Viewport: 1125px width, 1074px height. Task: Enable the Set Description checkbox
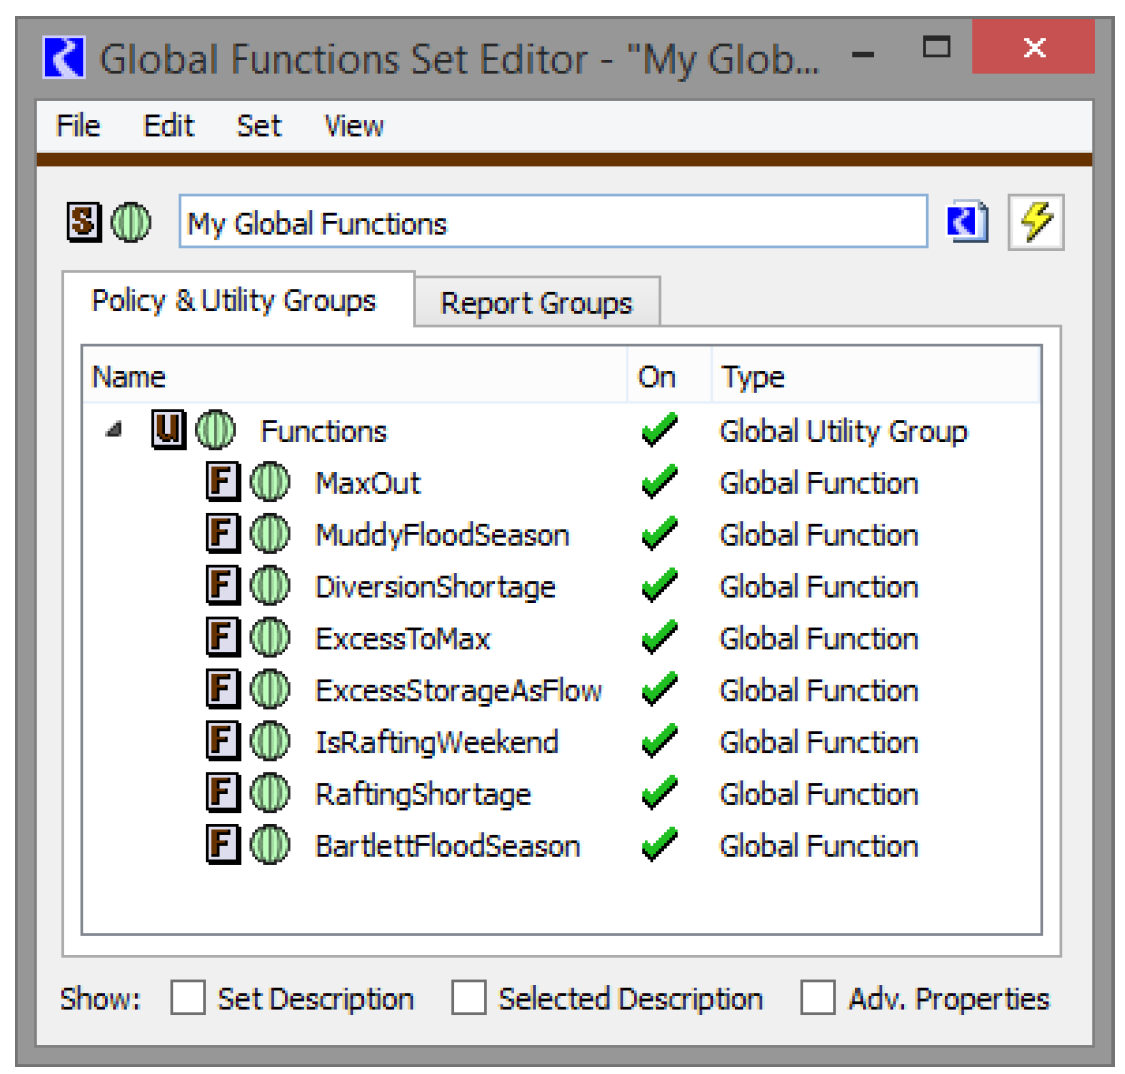coord(187,998)
